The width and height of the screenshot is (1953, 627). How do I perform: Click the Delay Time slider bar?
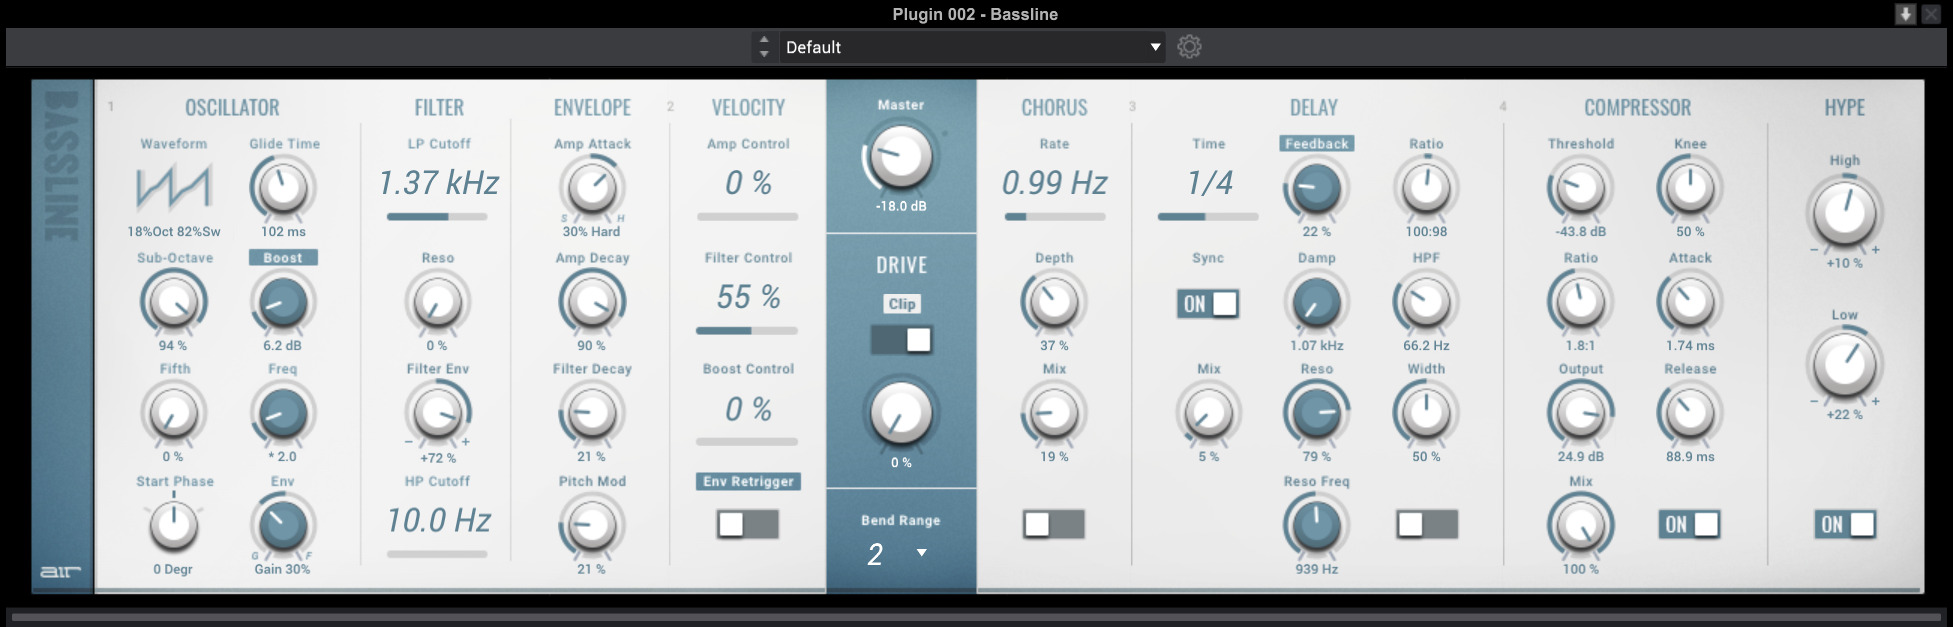click(x=1208, y=216)
